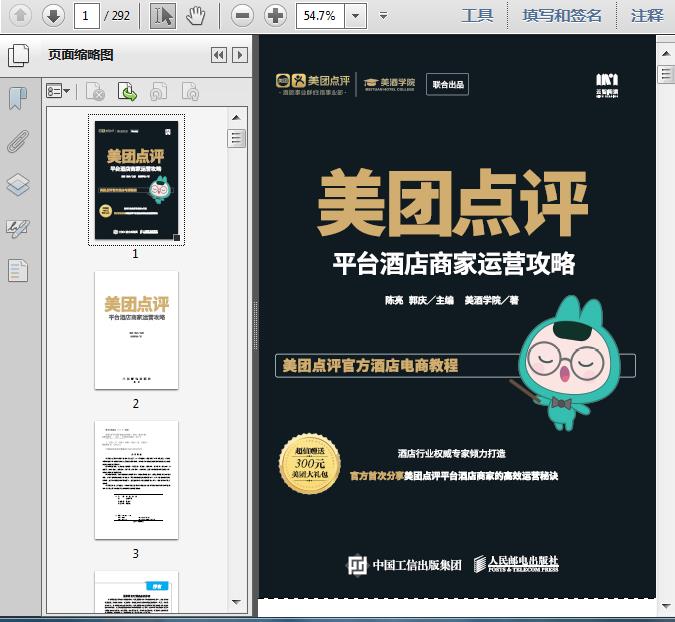
Task: Click the rotate pages counterclockwise icon
Action: 158,91
